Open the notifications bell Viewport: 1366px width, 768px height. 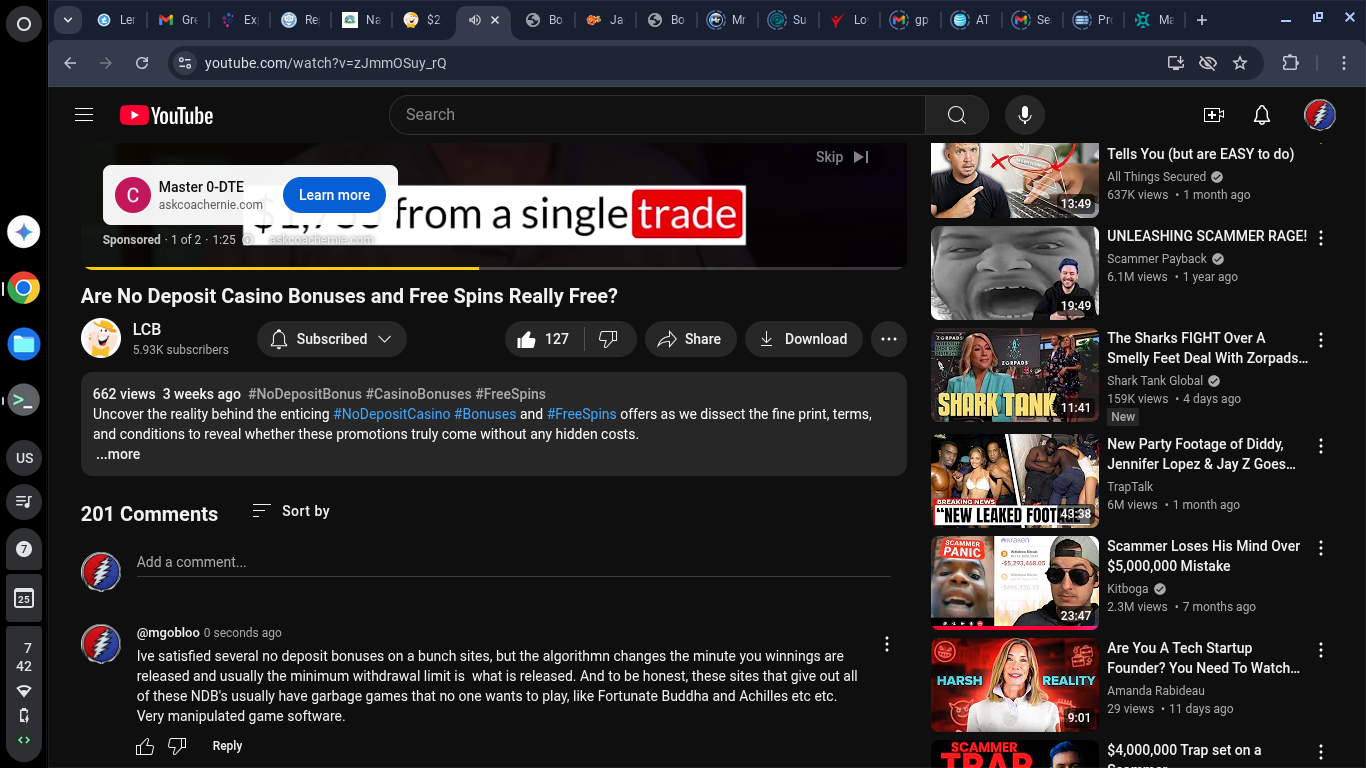(x=1262, y=115)
